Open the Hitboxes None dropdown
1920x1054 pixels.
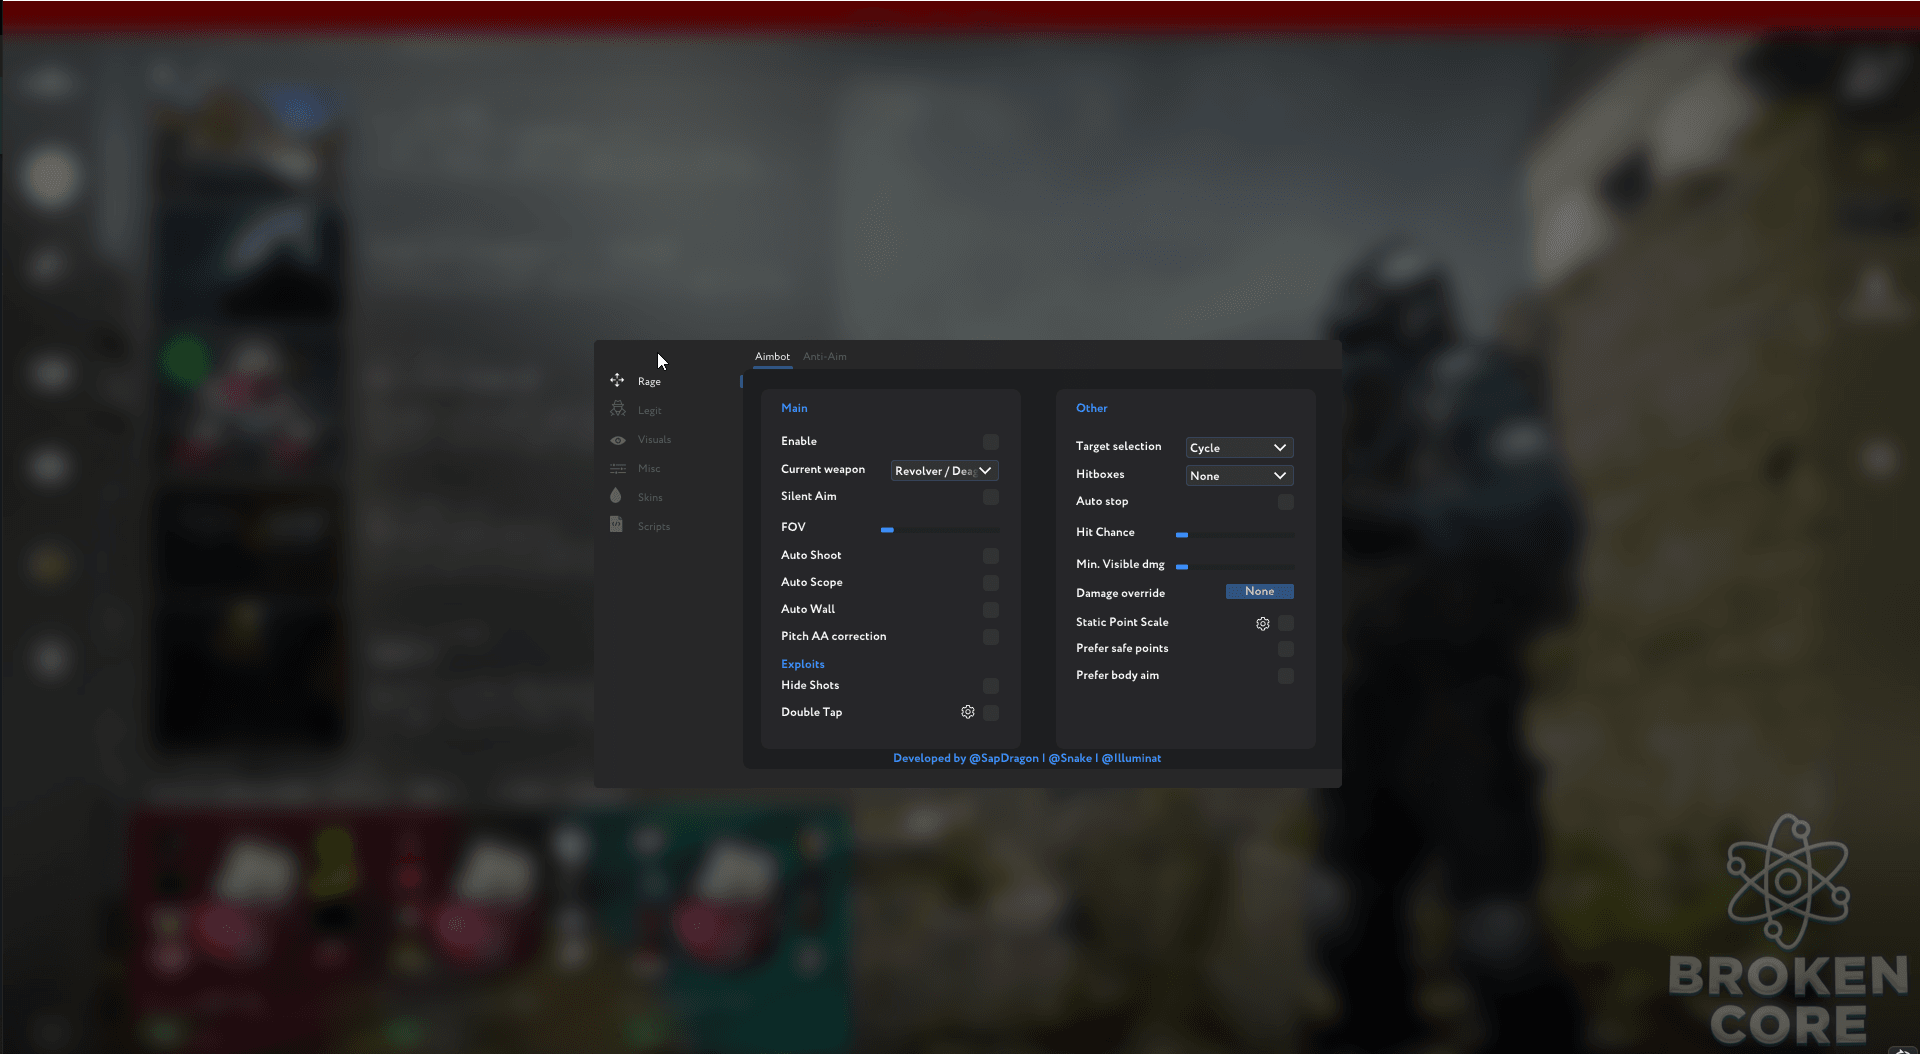(1239, 475)
